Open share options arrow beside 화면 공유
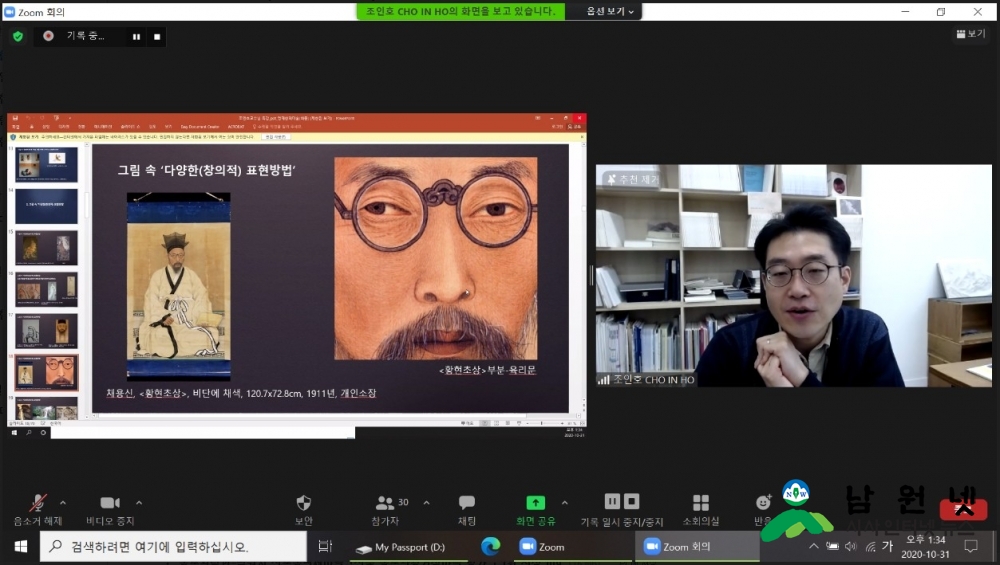Viewport: 1000px width, 565px height. click(x=564, y=503)
